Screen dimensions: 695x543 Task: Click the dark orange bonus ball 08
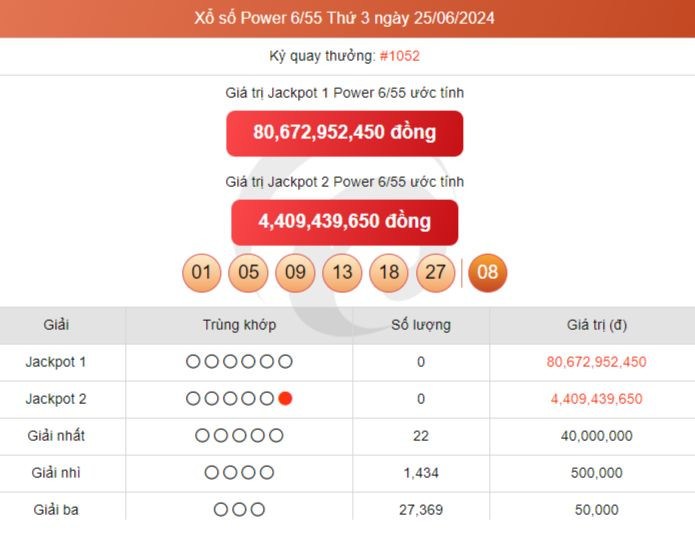[487, 272]
